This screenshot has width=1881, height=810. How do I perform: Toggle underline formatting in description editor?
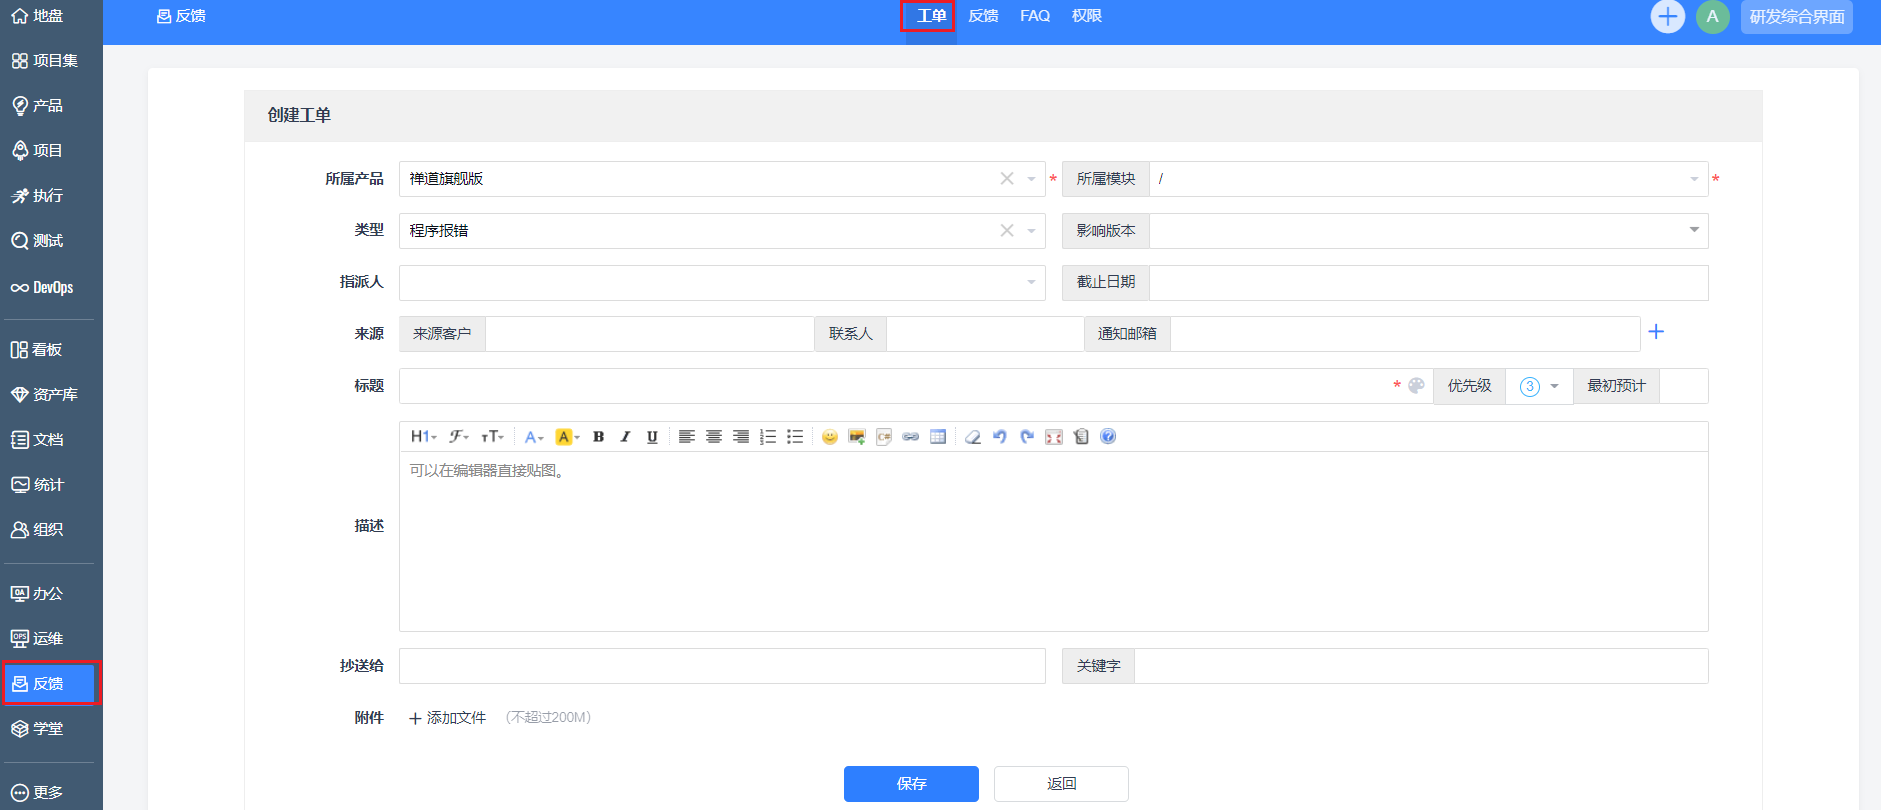[652, 437]
